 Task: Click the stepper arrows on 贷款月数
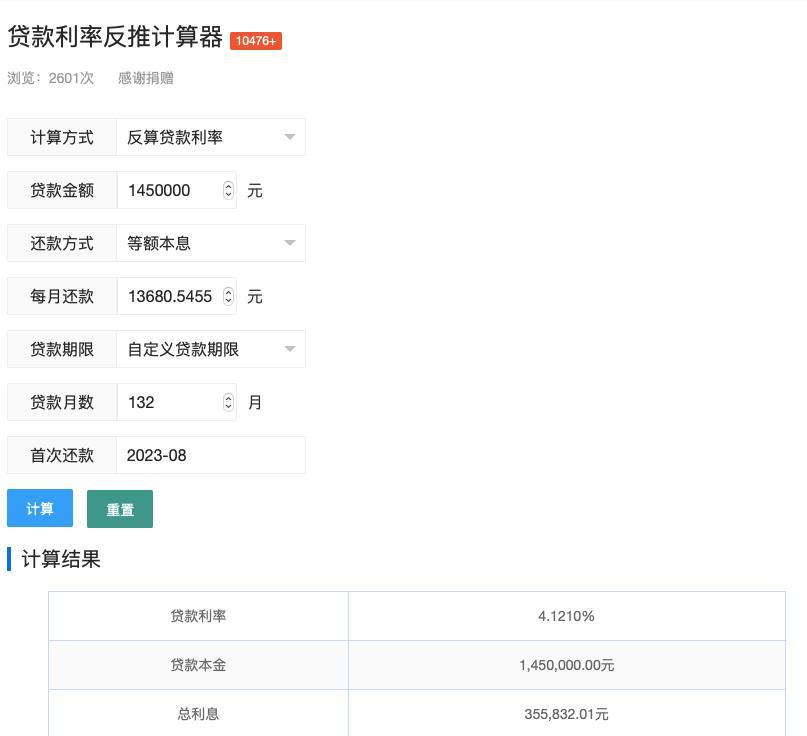tap(228, 402)
